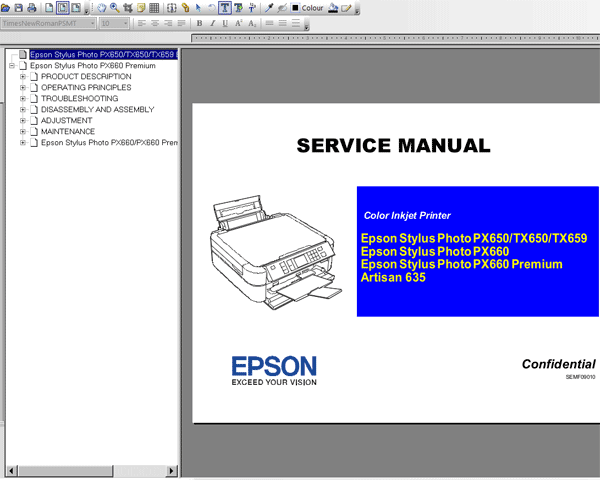Toggle Subscript formatting
This screenshot has height=480, width=600.
click(252, 24)
